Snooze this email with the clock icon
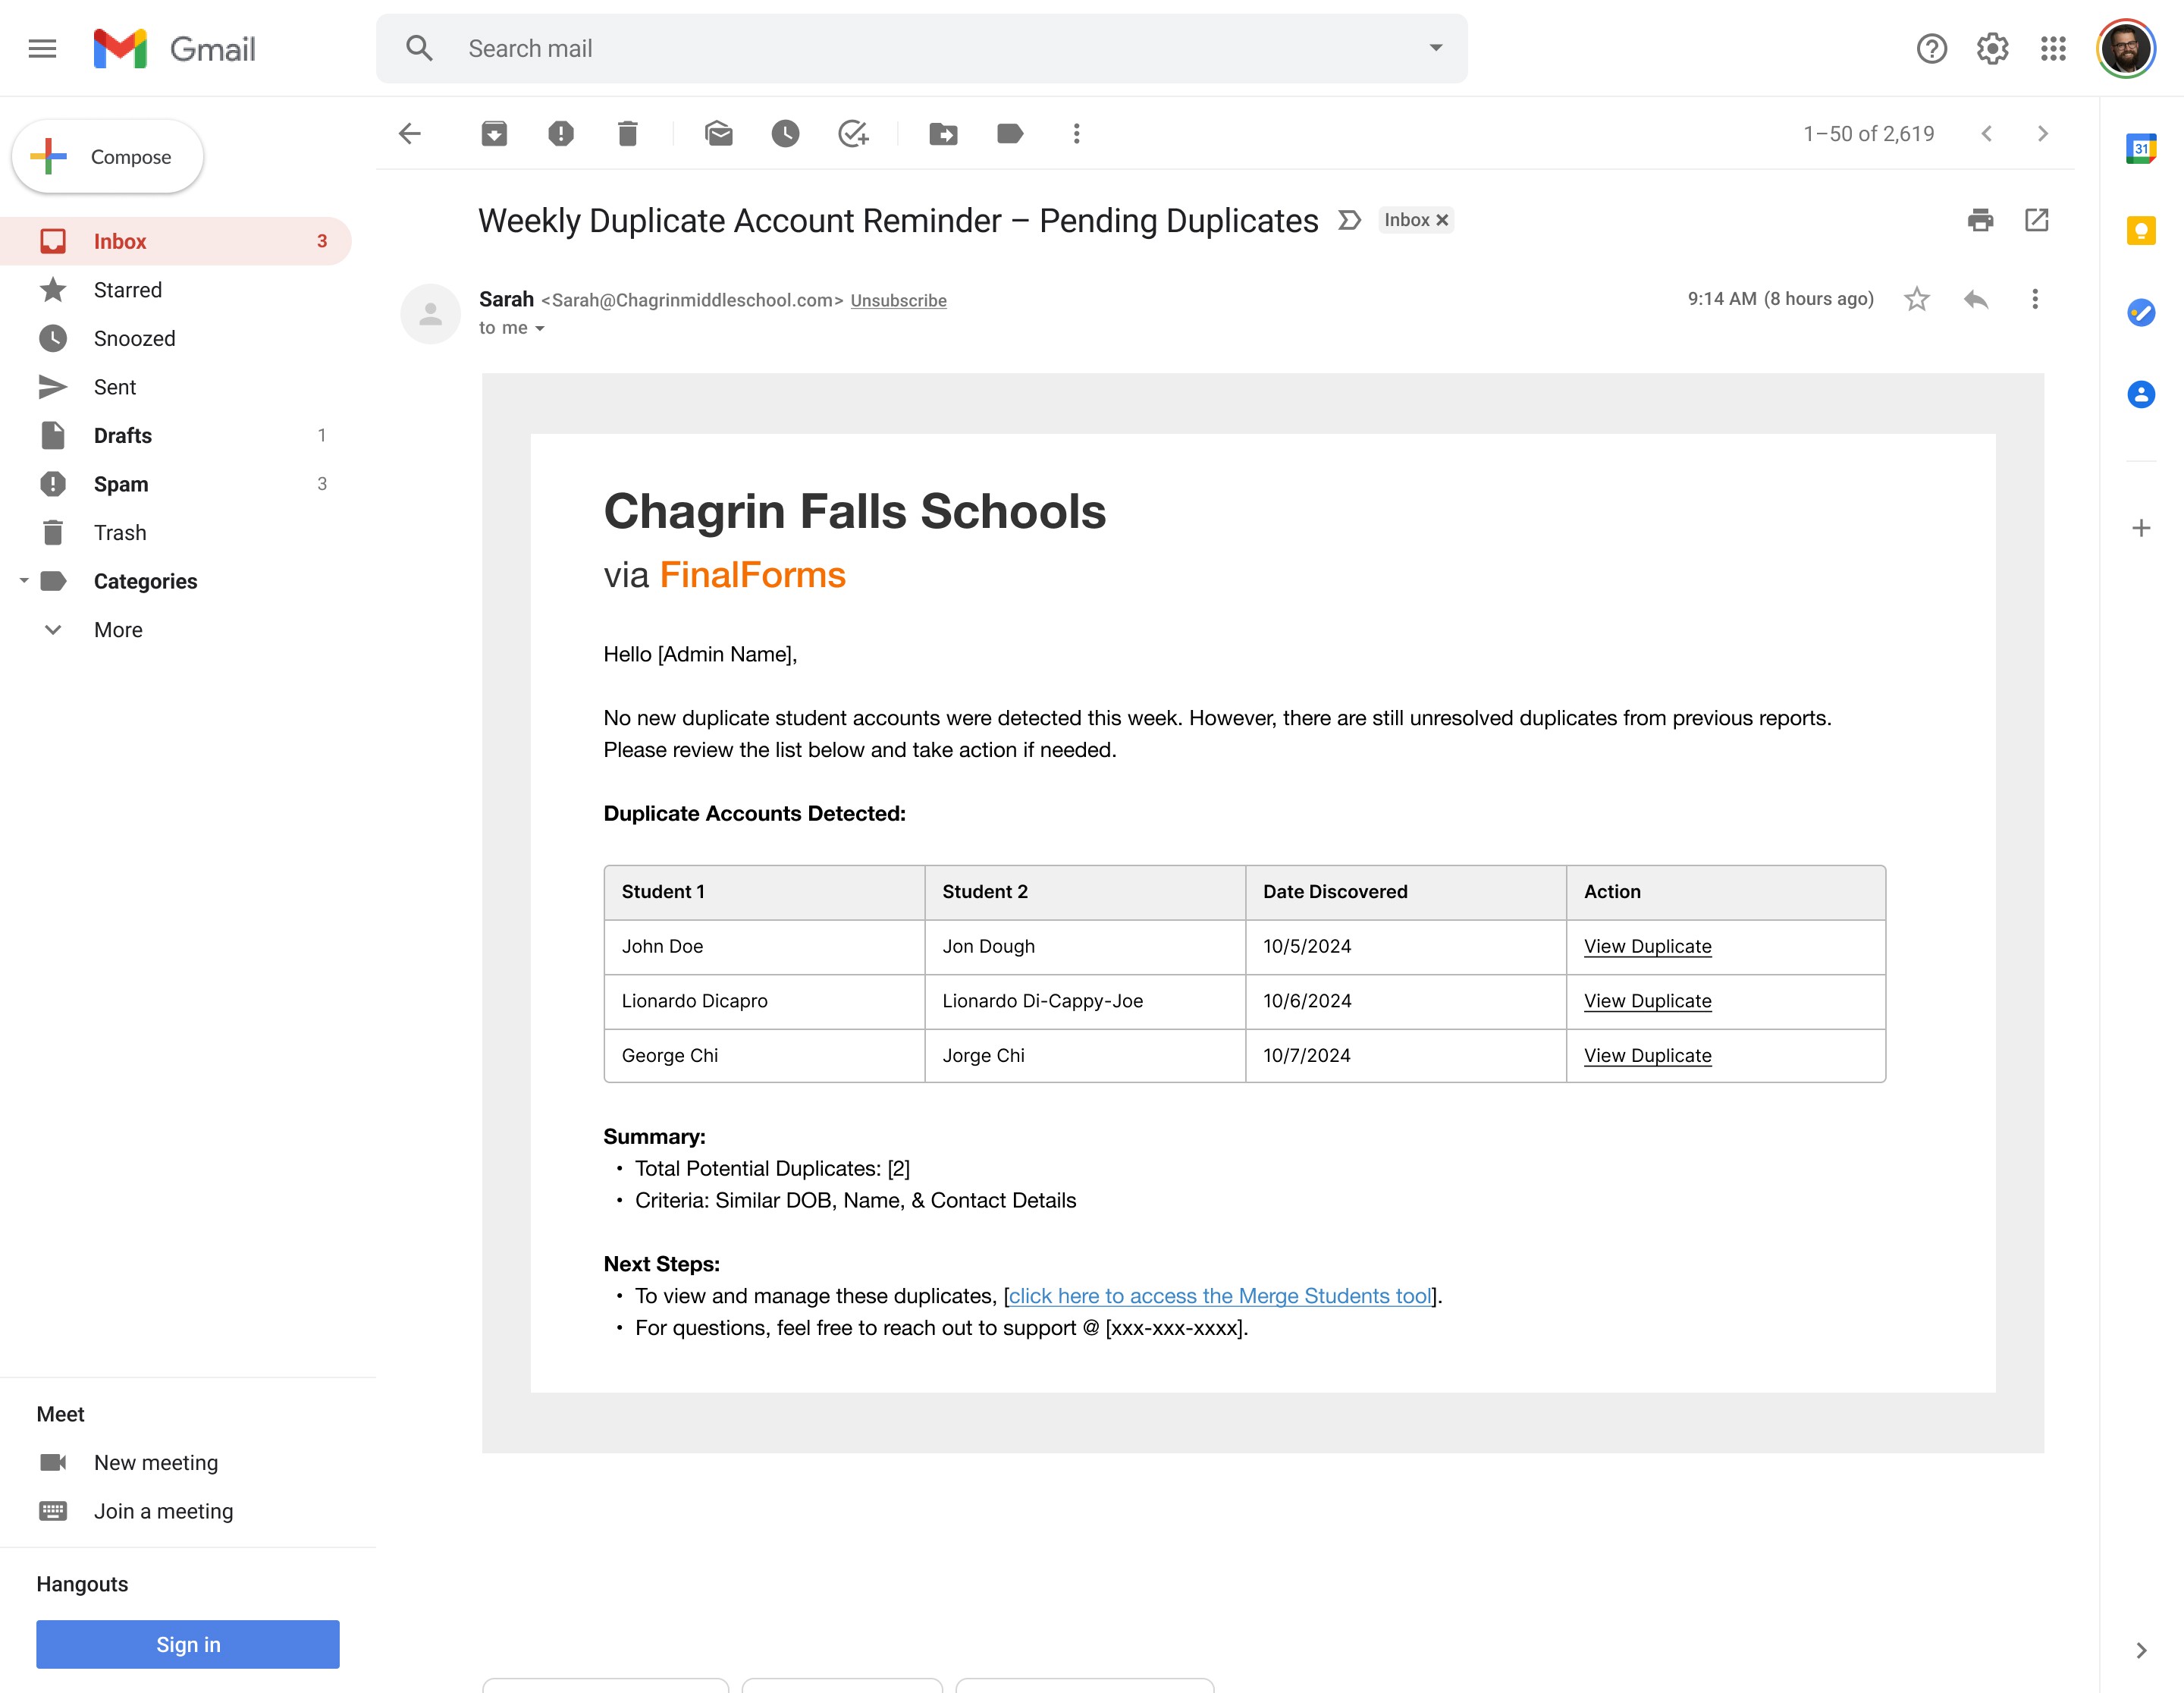The image size is (2184, 1693). [x=785, y=133]
